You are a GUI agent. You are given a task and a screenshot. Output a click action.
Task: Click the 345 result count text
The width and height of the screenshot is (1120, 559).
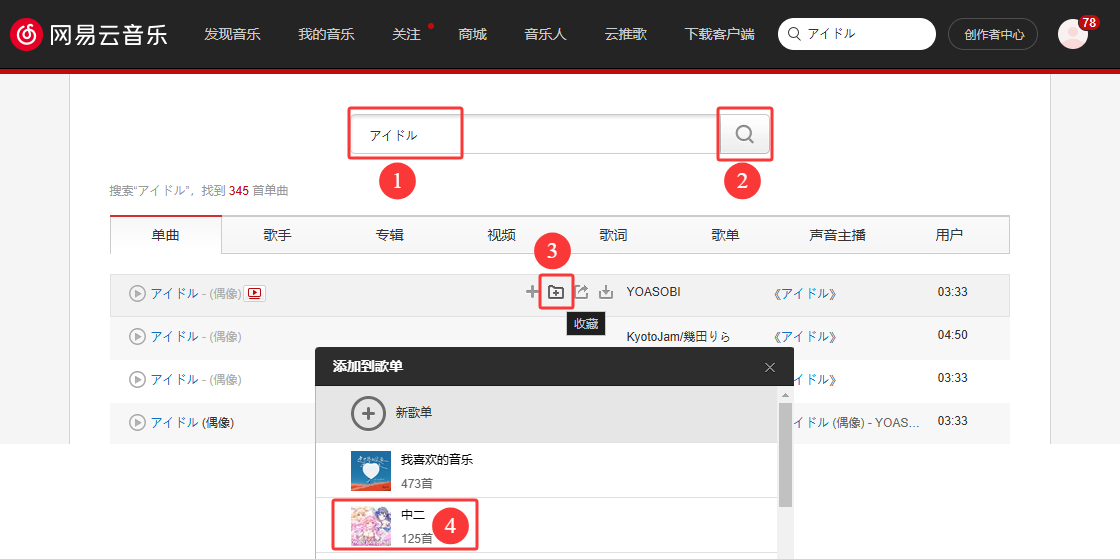(239, 191)
